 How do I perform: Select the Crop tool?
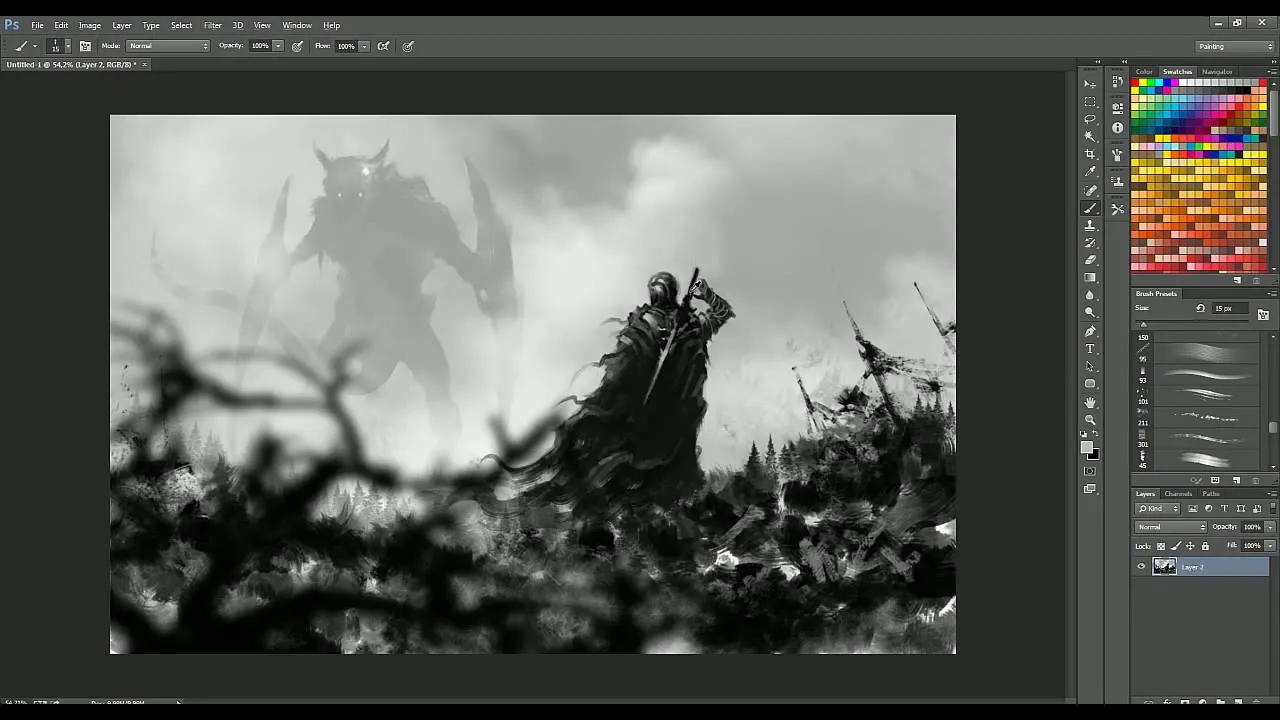(x=1090, y=154)
